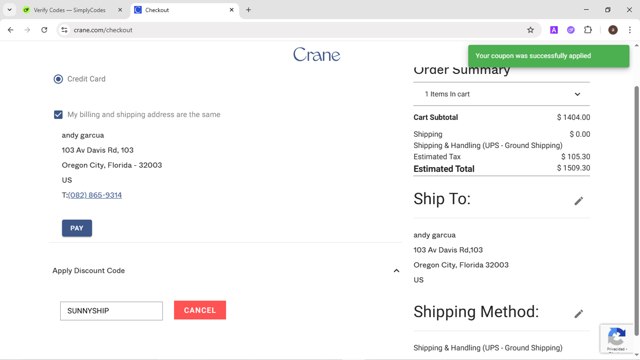Image resolution: width=640 pixels, height=360 pixels.
Task: Click the Estimated Tax $ 105.30 value
Action: pyautogui.click(x=575, y=157)
